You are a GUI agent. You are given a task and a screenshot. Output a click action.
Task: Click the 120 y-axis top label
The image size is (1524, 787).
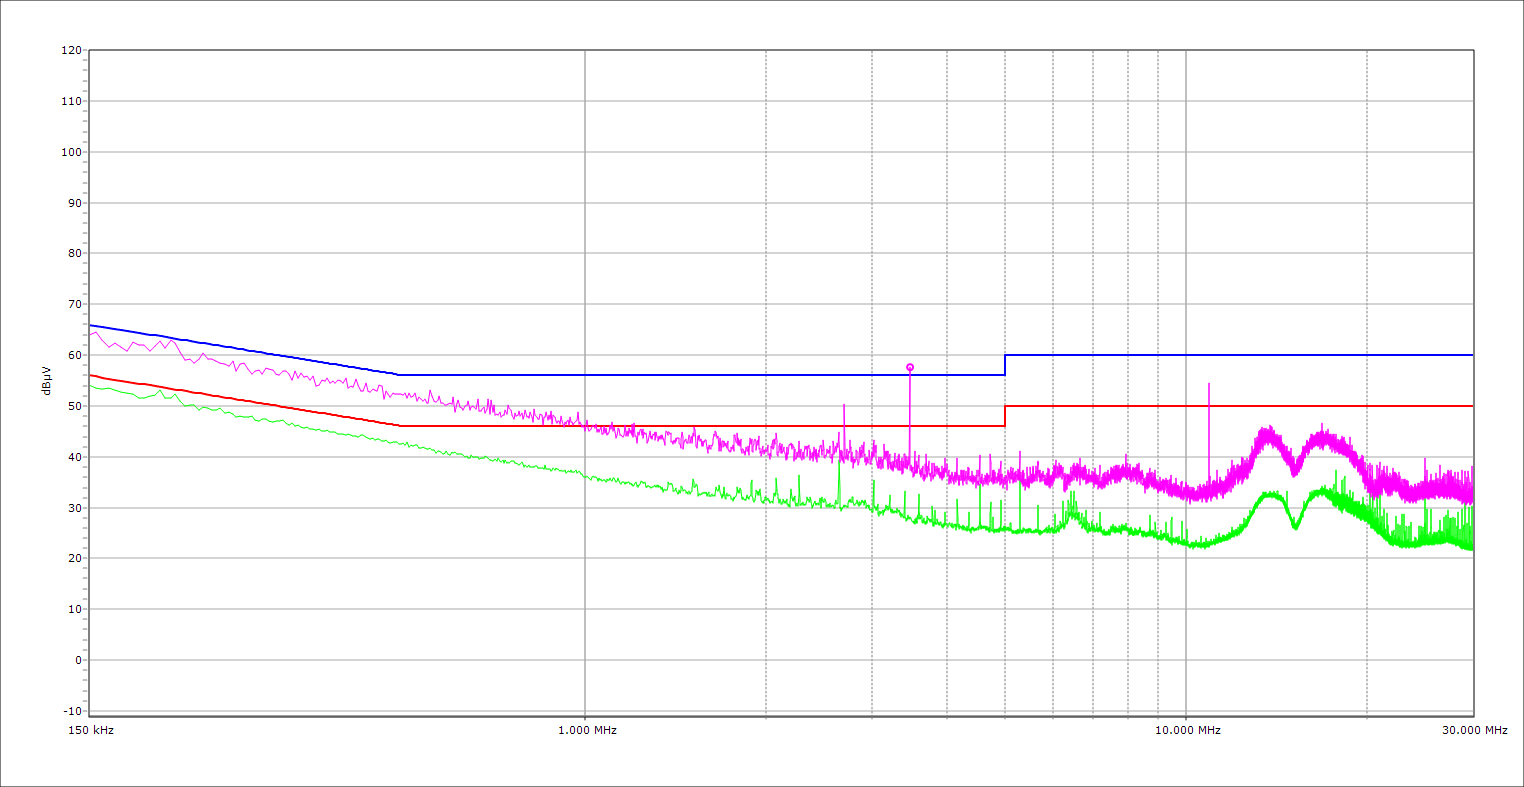click(71, 51)
